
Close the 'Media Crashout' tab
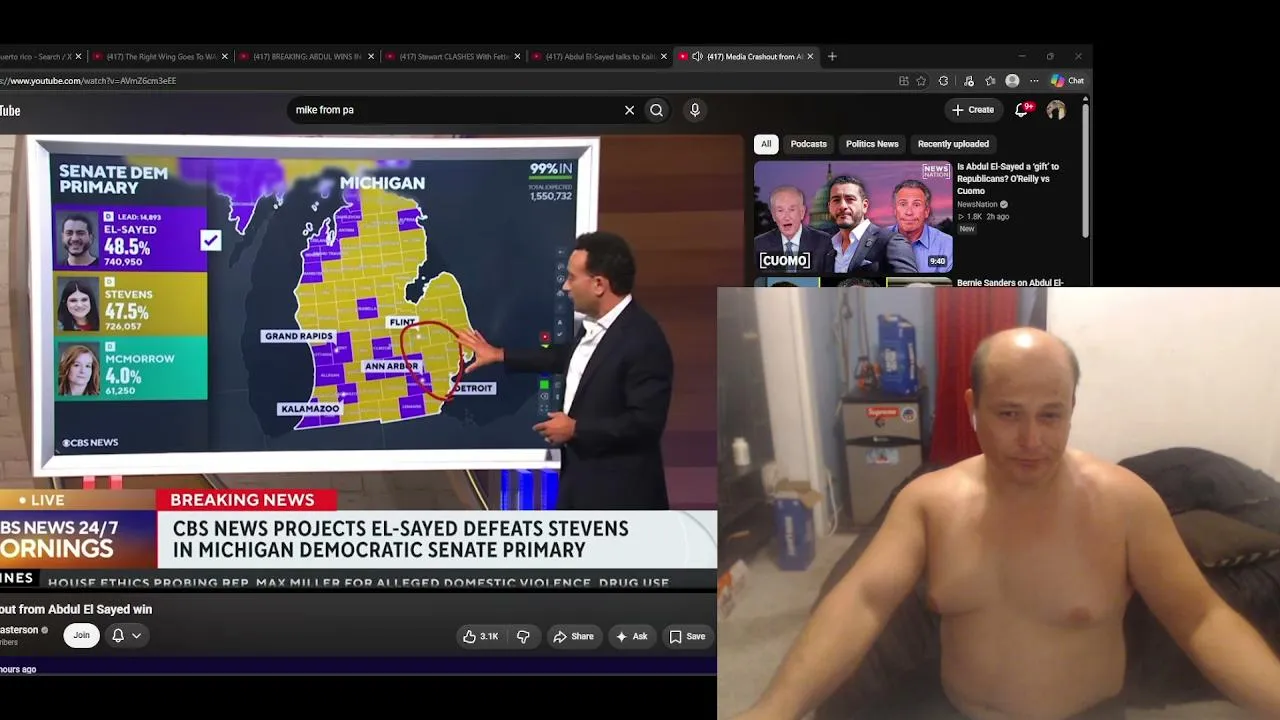tap(810, 57)
